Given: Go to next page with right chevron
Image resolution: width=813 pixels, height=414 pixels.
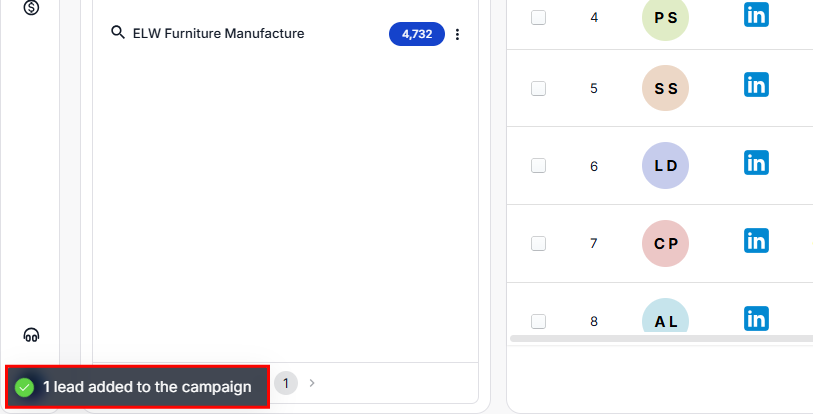Looking at the screenshot, I should coord(312,382).
